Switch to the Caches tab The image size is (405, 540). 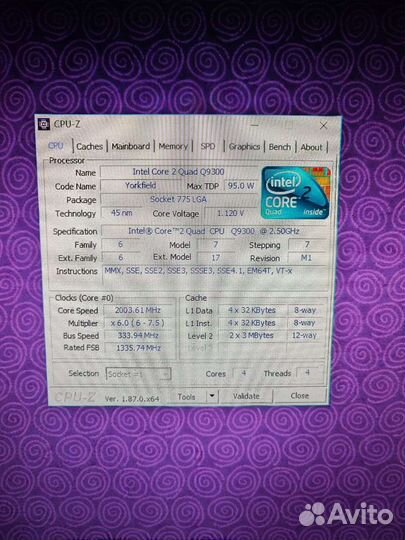tap(90, 146)
